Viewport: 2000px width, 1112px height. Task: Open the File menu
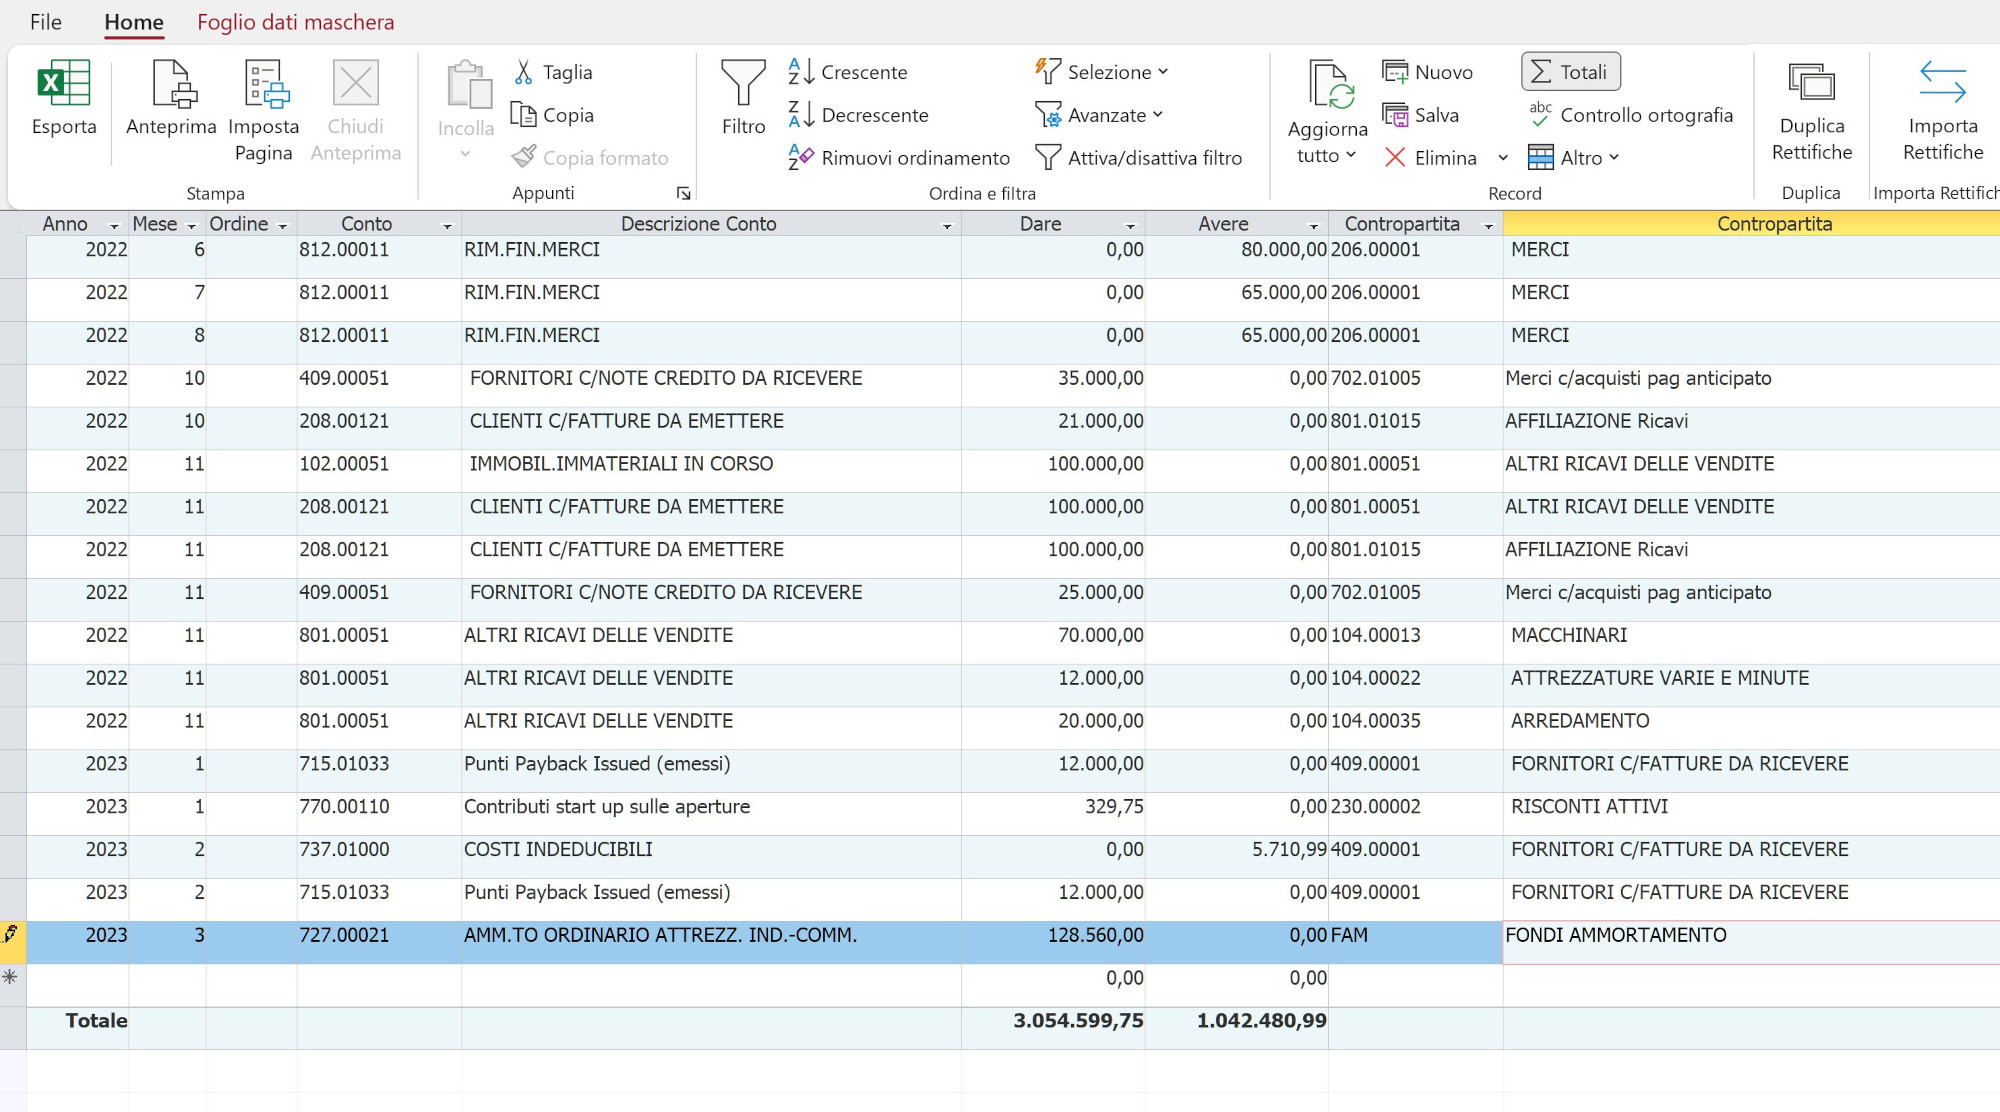tap(46, 22)
